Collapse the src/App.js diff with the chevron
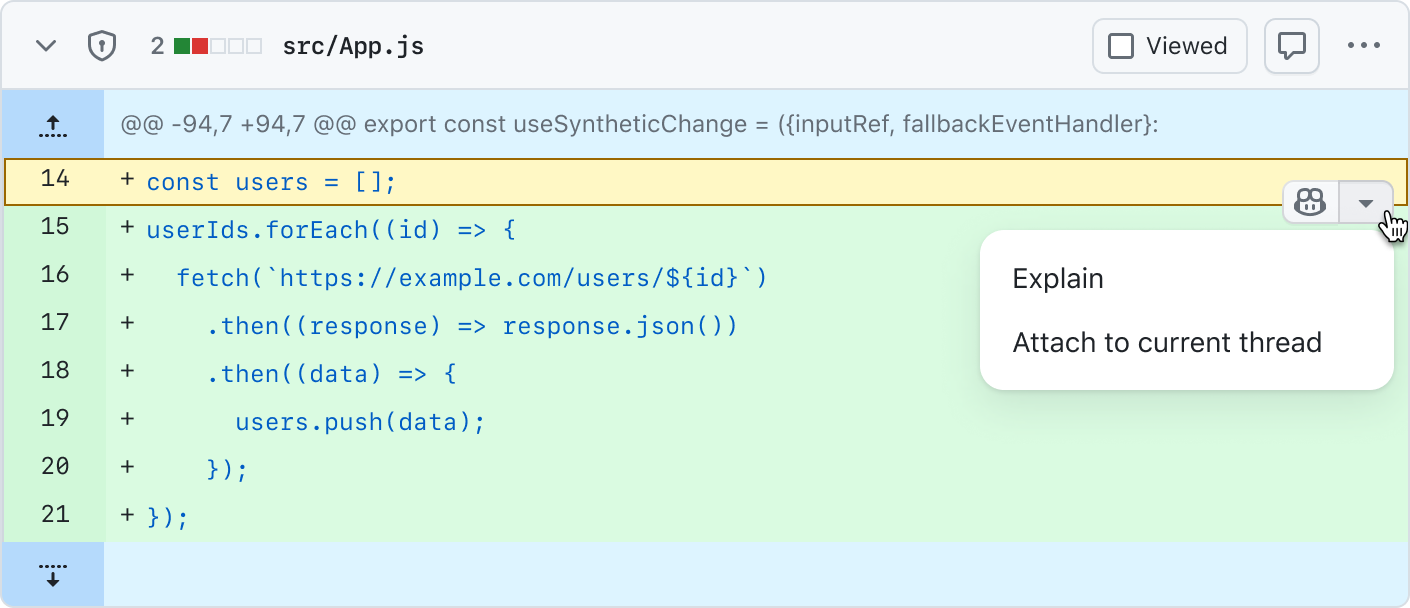The image size is (1410, 608). tap(45, 45)
